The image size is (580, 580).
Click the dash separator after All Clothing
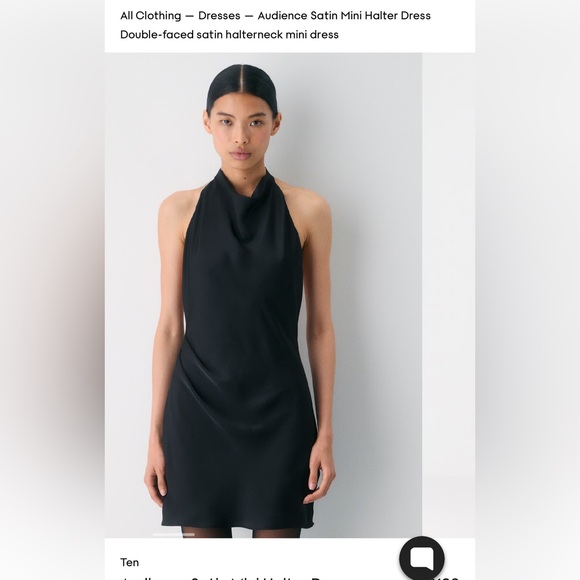(189, 16)
